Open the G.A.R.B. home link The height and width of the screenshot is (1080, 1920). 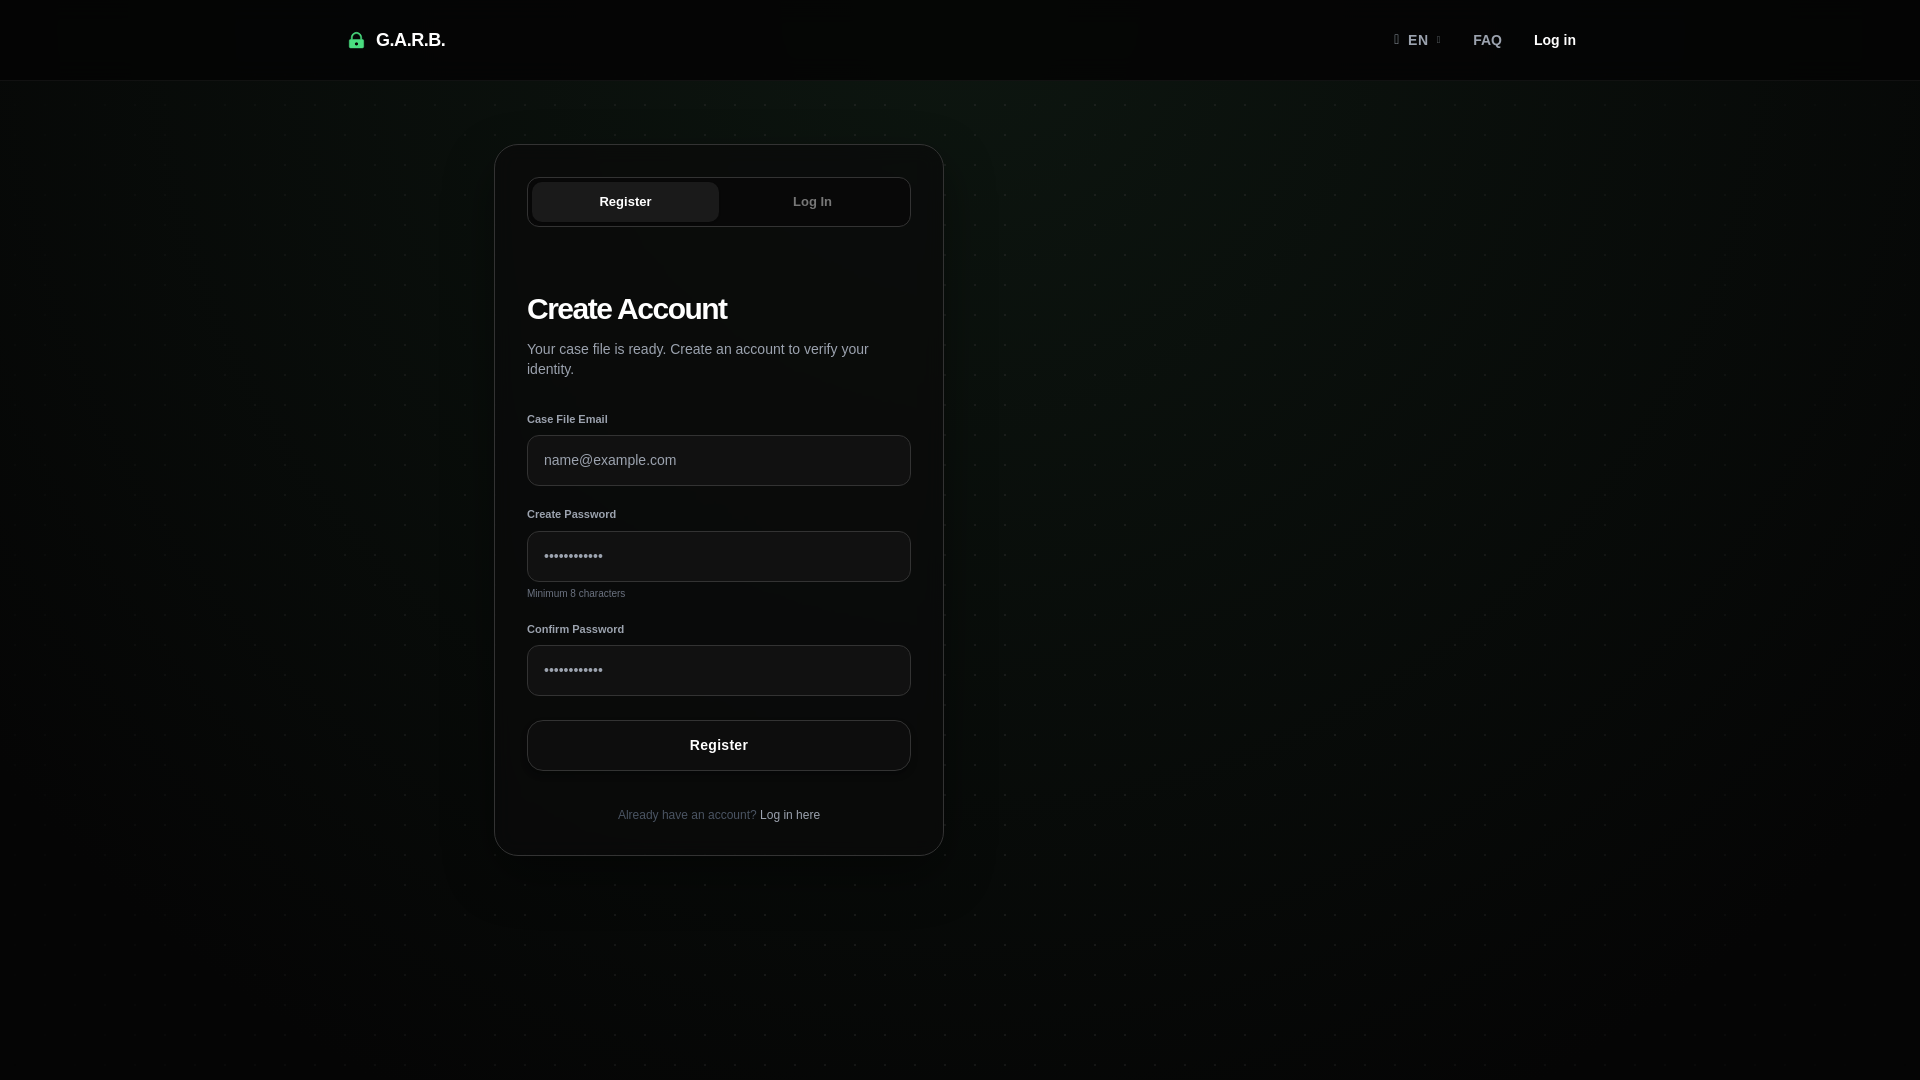click(x=396, y=40)
